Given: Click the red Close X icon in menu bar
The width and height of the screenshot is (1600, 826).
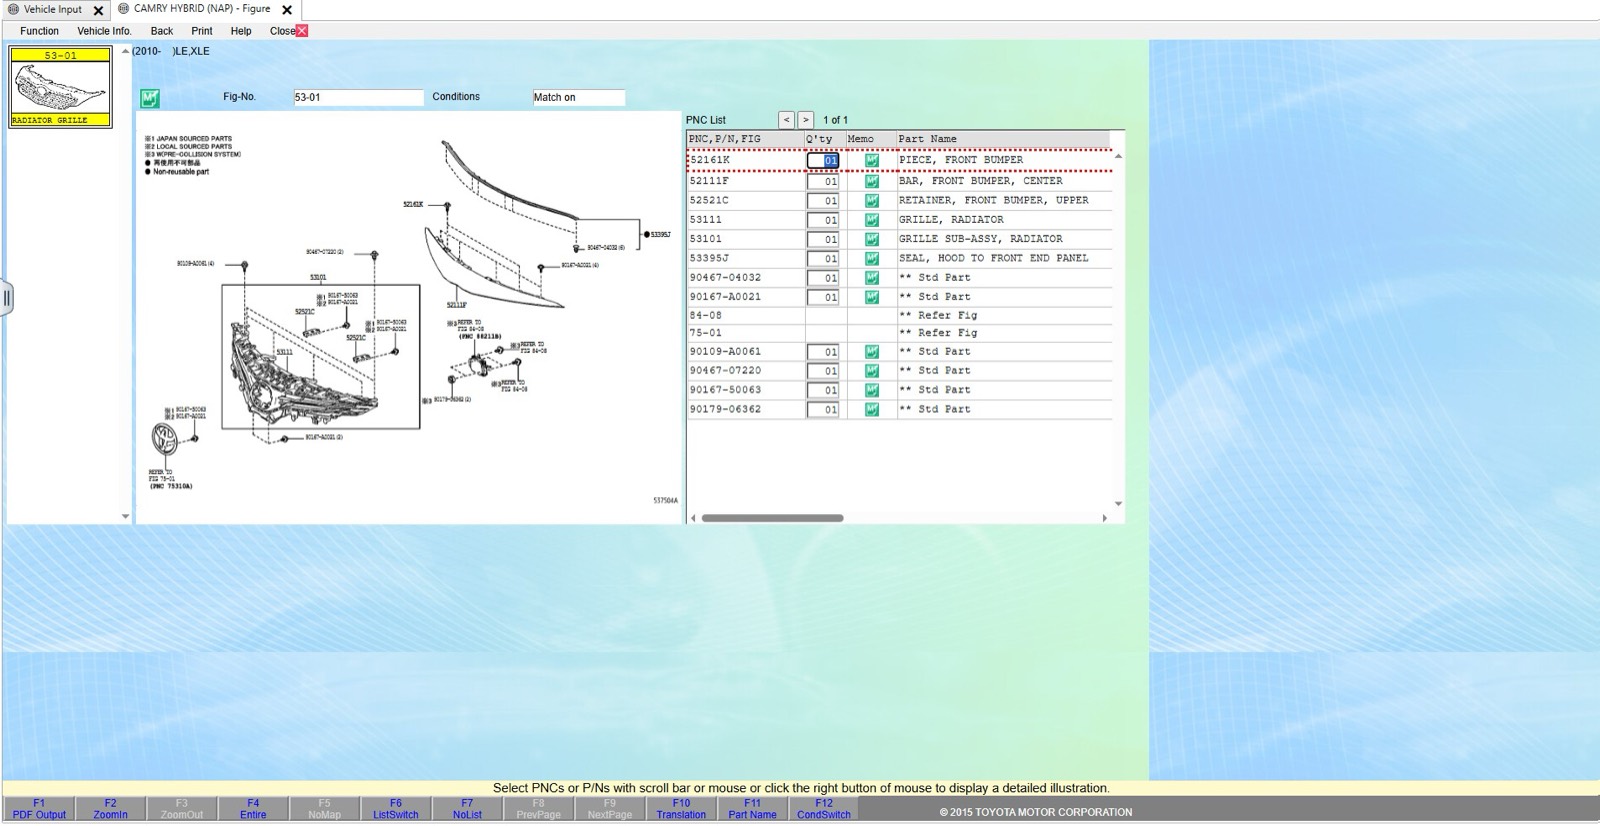Looking at the screenshot, I should click(x=302, y=31).
